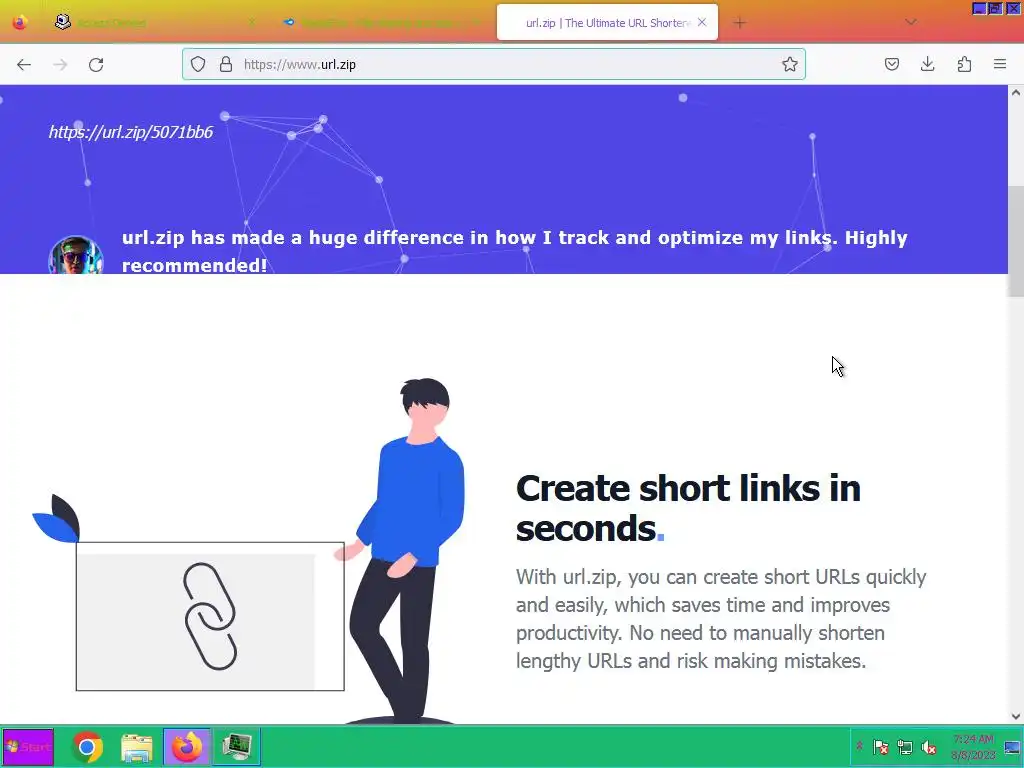Image resolution: width=1024 pixels, height=768 pixels.
Task: Expand the list all tabs chevron
Action: click(910, 22)
